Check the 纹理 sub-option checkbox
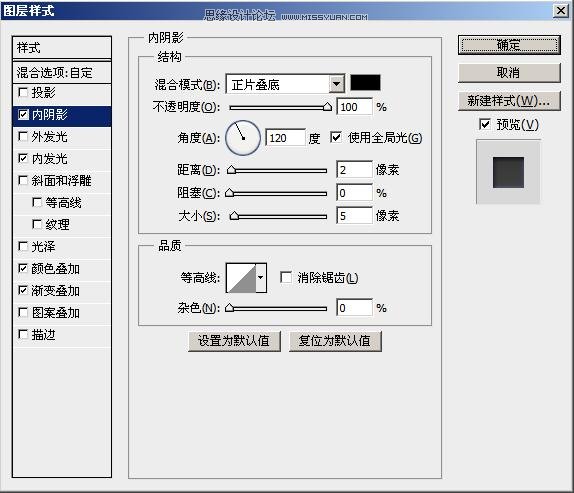This screenshot has width=574, height=493. (37, 224)
